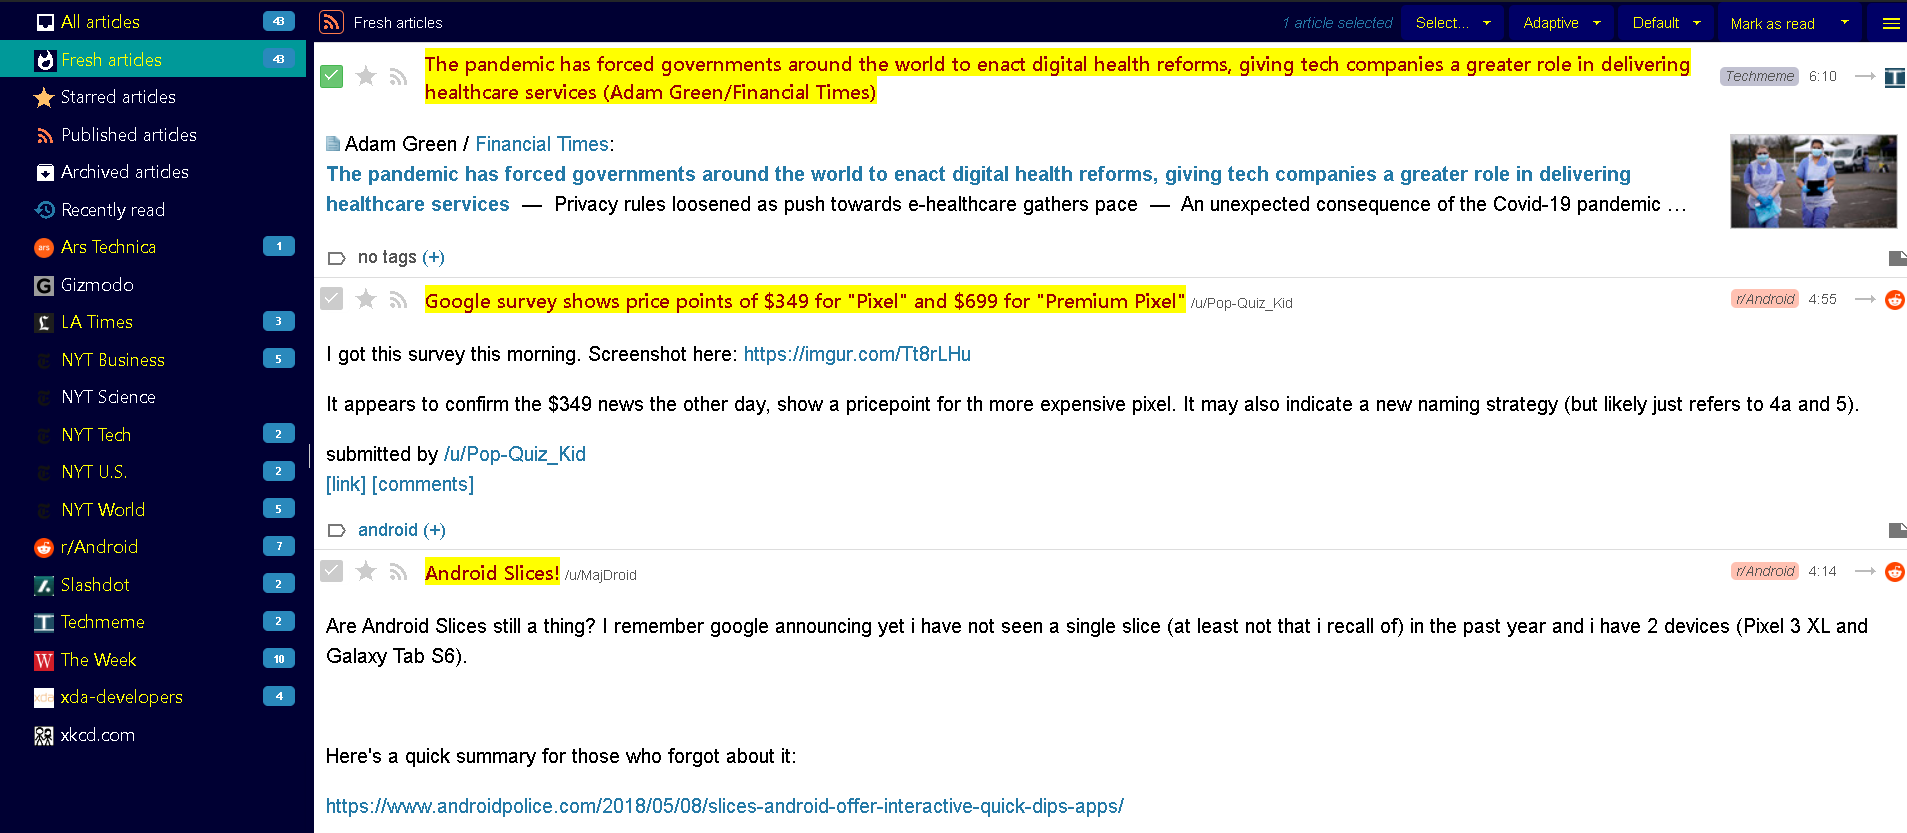Screen dimensions: 1907x833
Task: Star the Android Slices! article
Action: point(366,571)
